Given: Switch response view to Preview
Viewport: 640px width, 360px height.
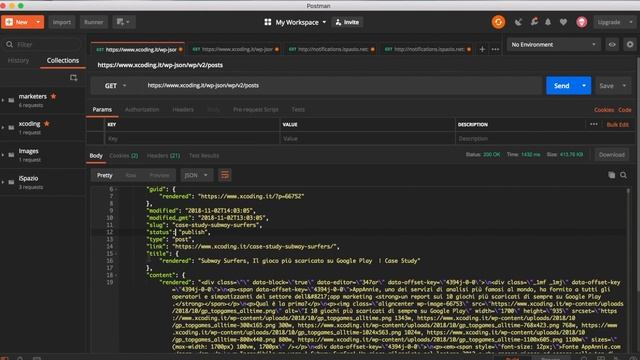Looking at the screenshot, I should (x=159, y=175).
